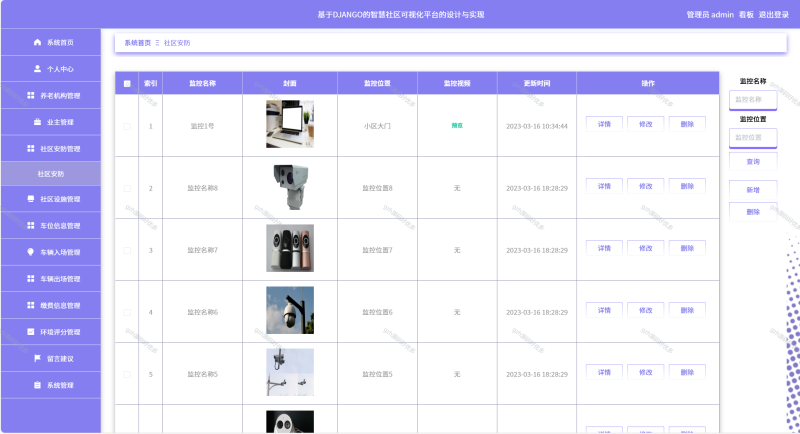
Task: Expand the 车辆入场管理 menu
Action: (51, 252)
